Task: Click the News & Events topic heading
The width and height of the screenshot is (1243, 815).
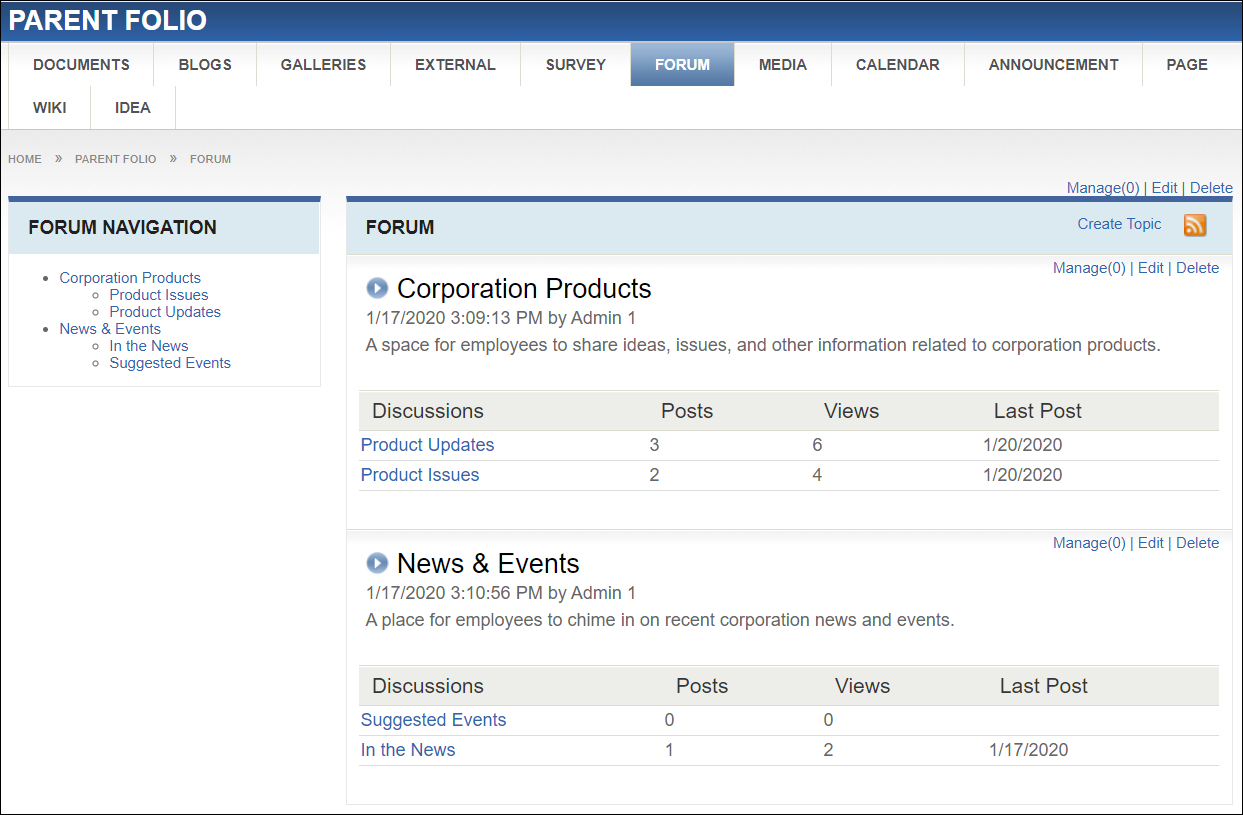Action: pyautogui.click(x=488, y=563)
